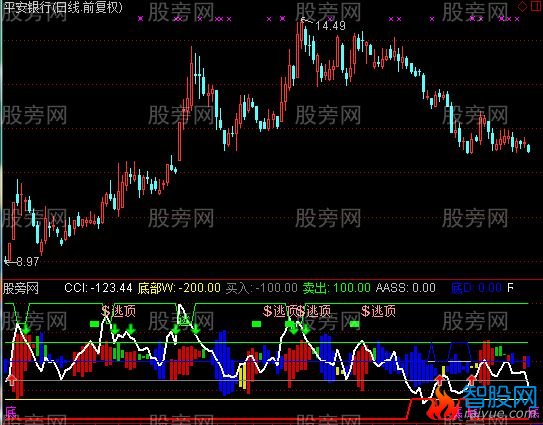Screen dimensions: 543x425
Task: Click the magenta 底 label at bottom left
Action: [10, 413]
